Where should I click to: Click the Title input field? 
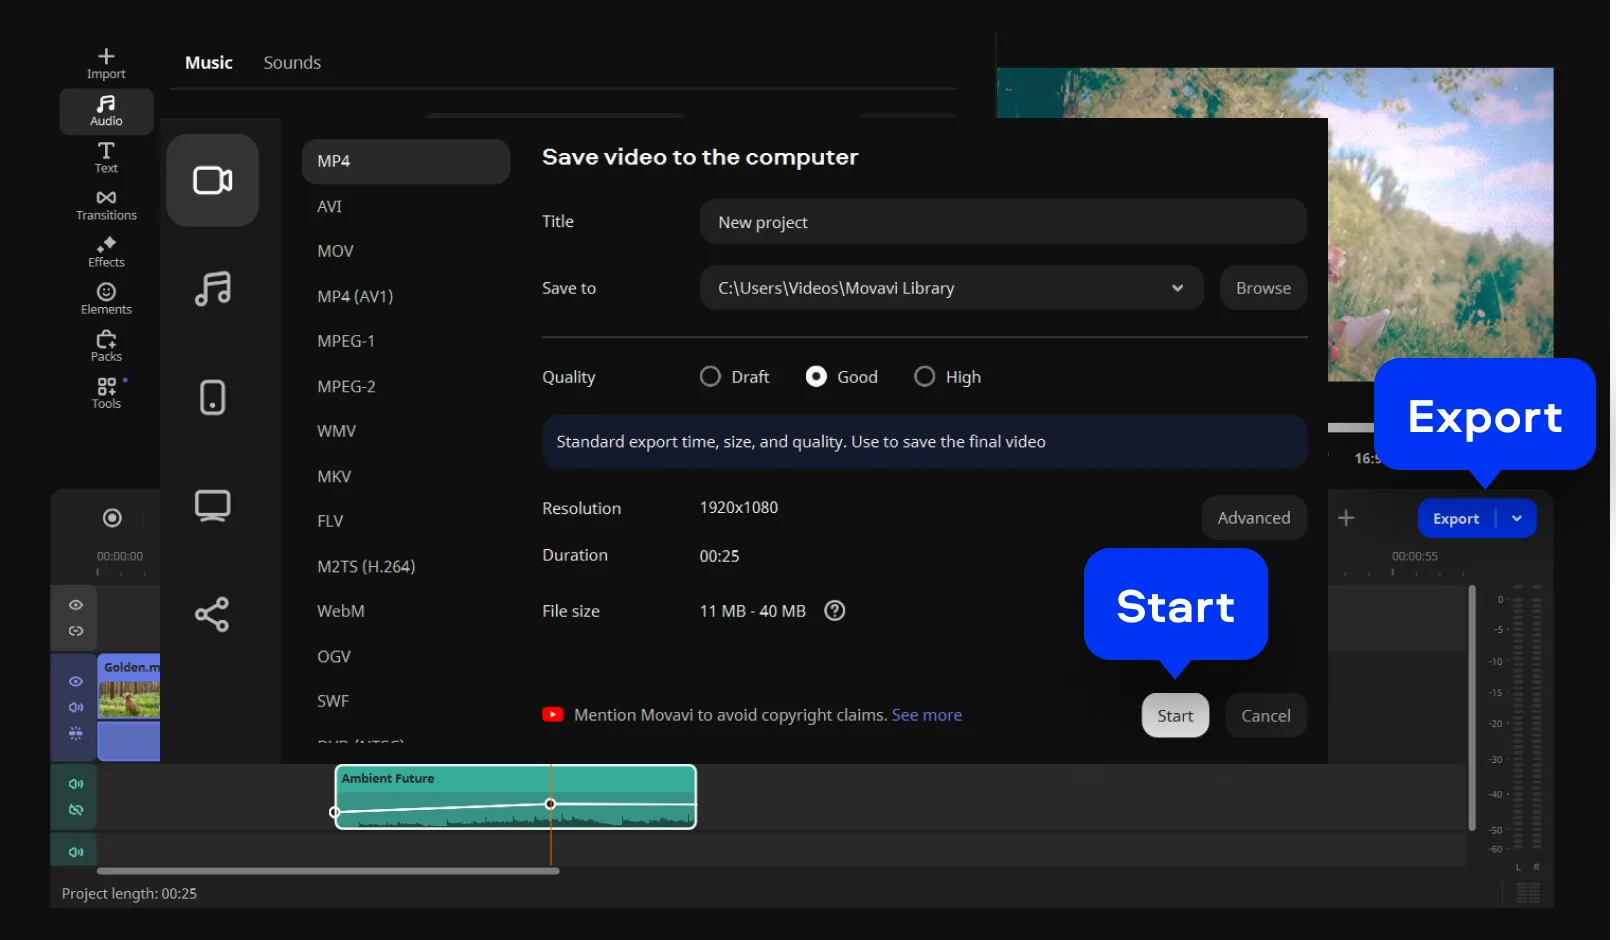(1002, 222)
